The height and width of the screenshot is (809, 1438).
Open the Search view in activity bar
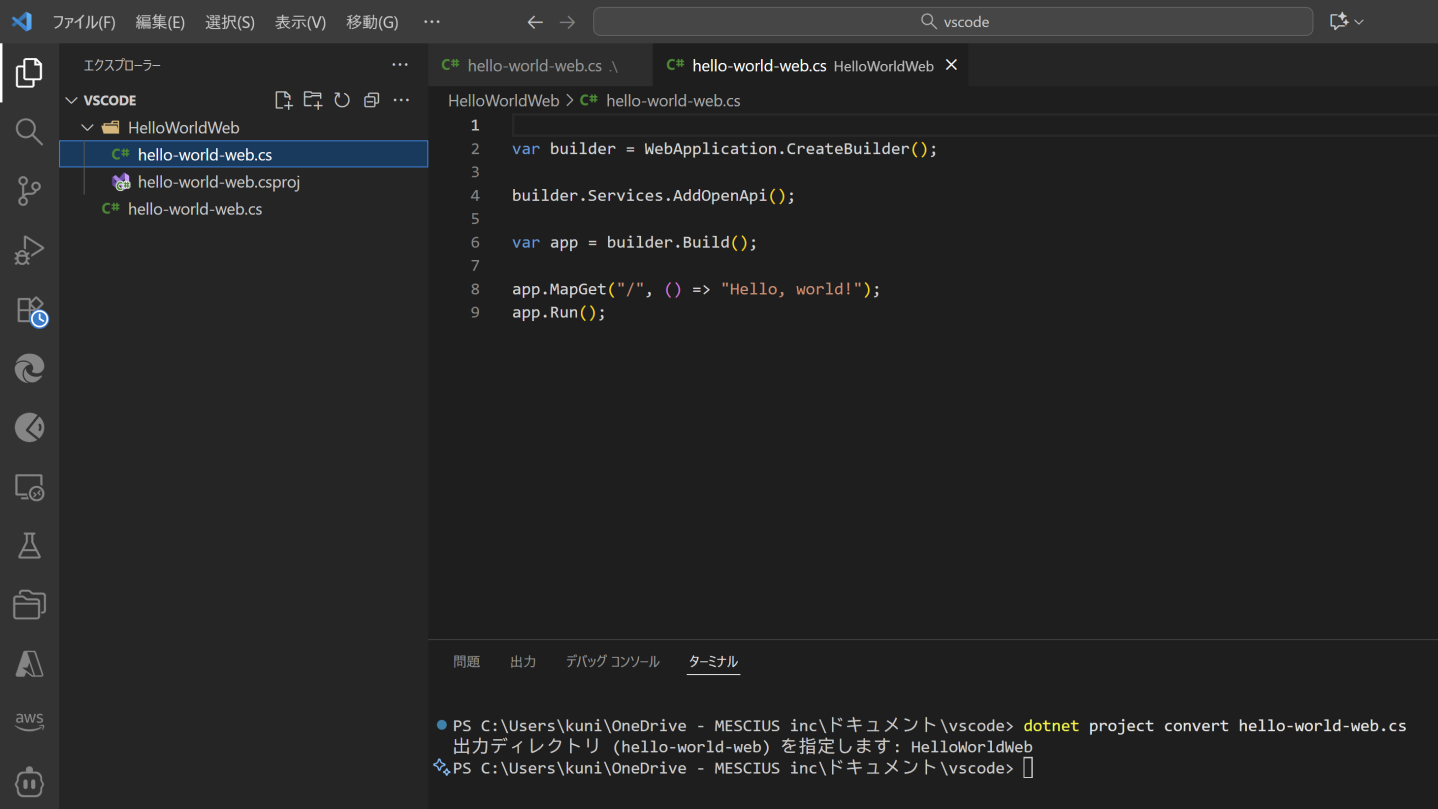(x=29, y=132)
